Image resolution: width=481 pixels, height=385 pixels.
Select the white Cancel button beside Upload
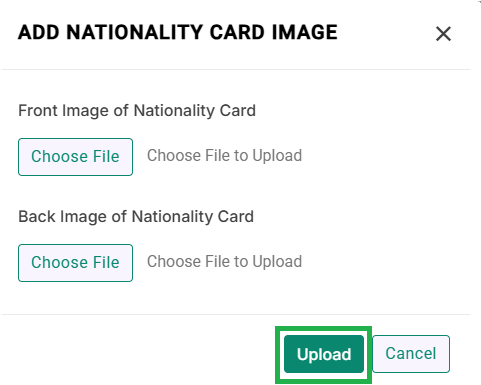pos(411,354)
